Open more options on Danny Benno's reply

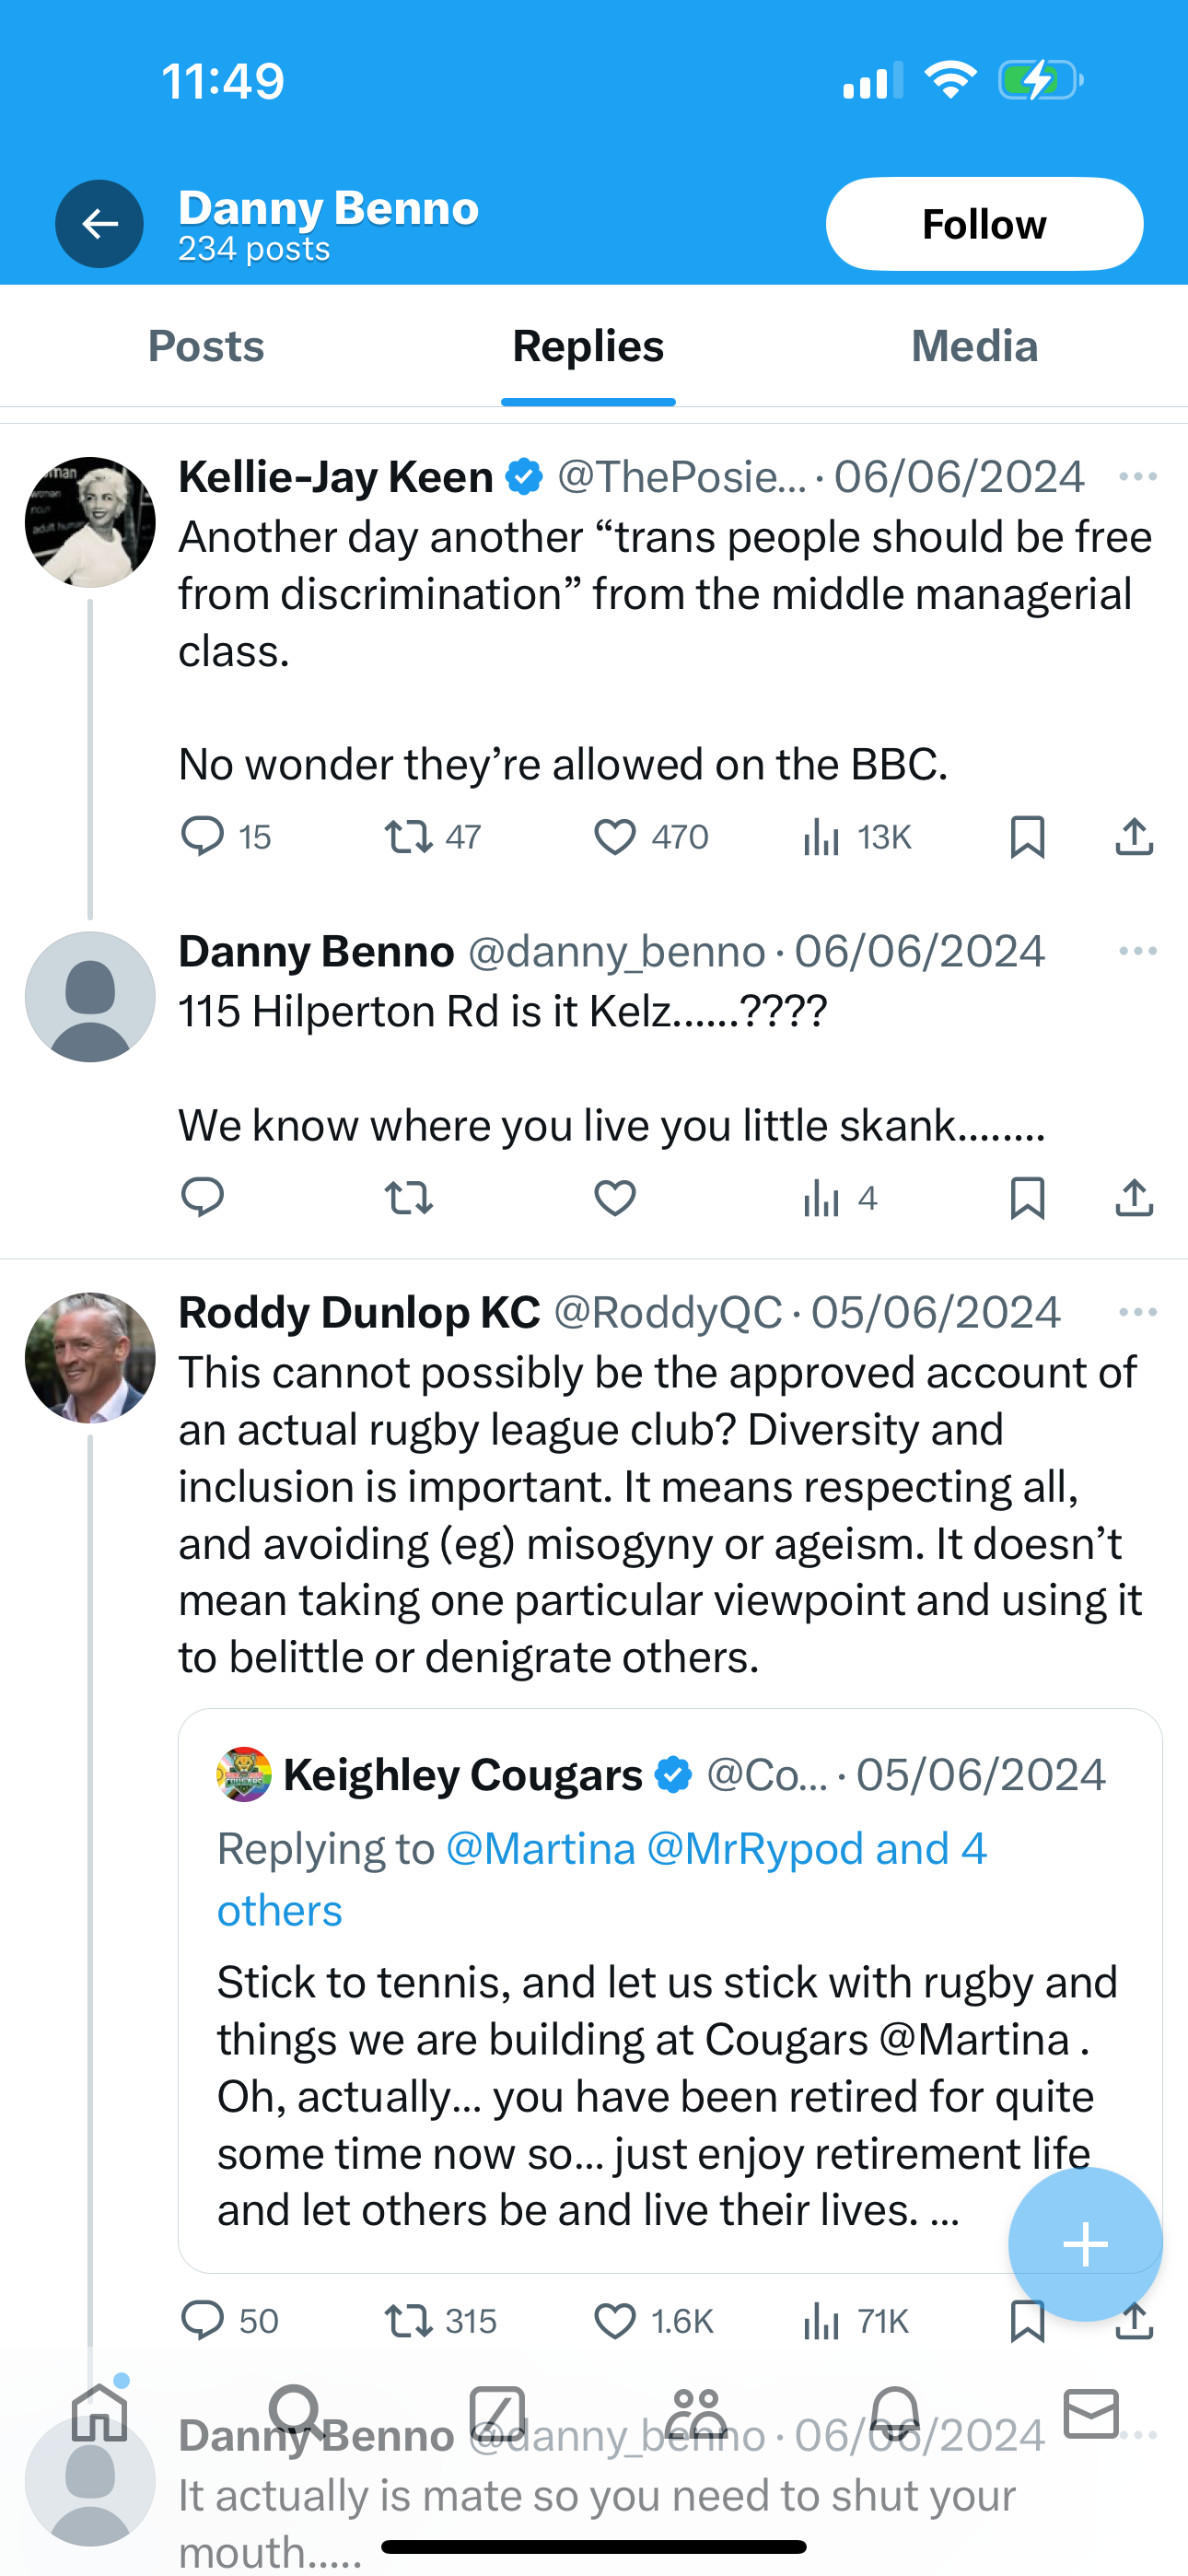pyautogui.click(x=1137, y=951)
